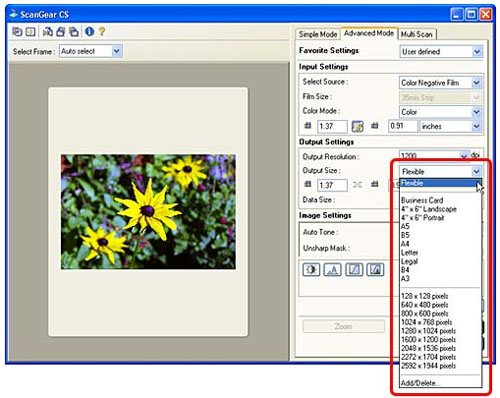Choose Flexible in the output size list

441,183
